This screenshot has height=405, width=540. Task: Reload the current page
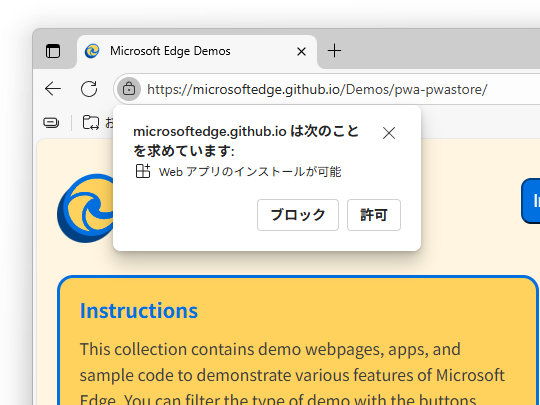(x=89, y=89)
